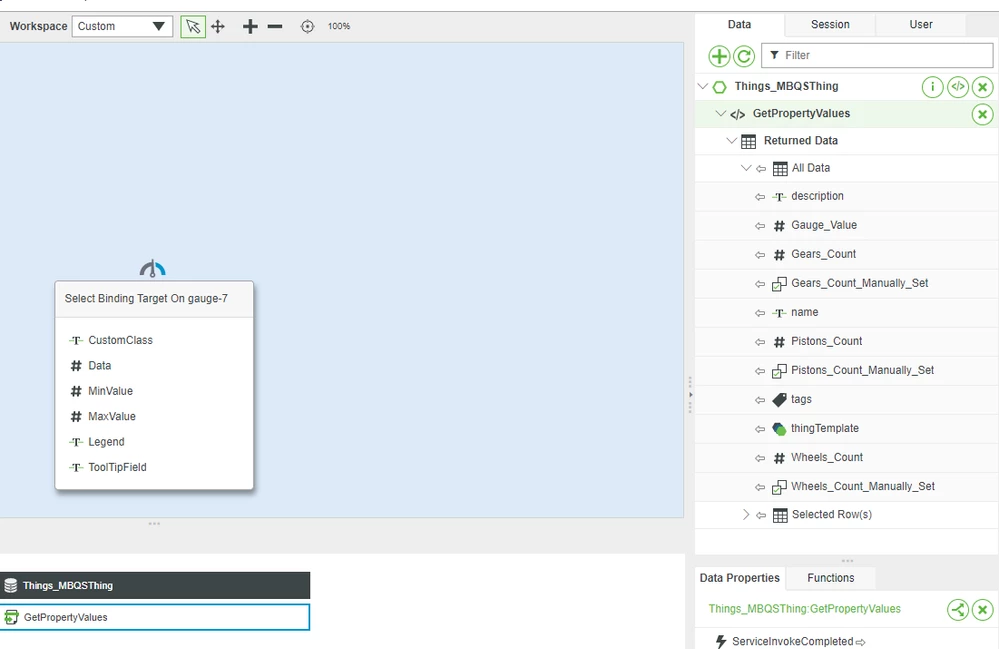Choose Legend binding target

point(106,442)
